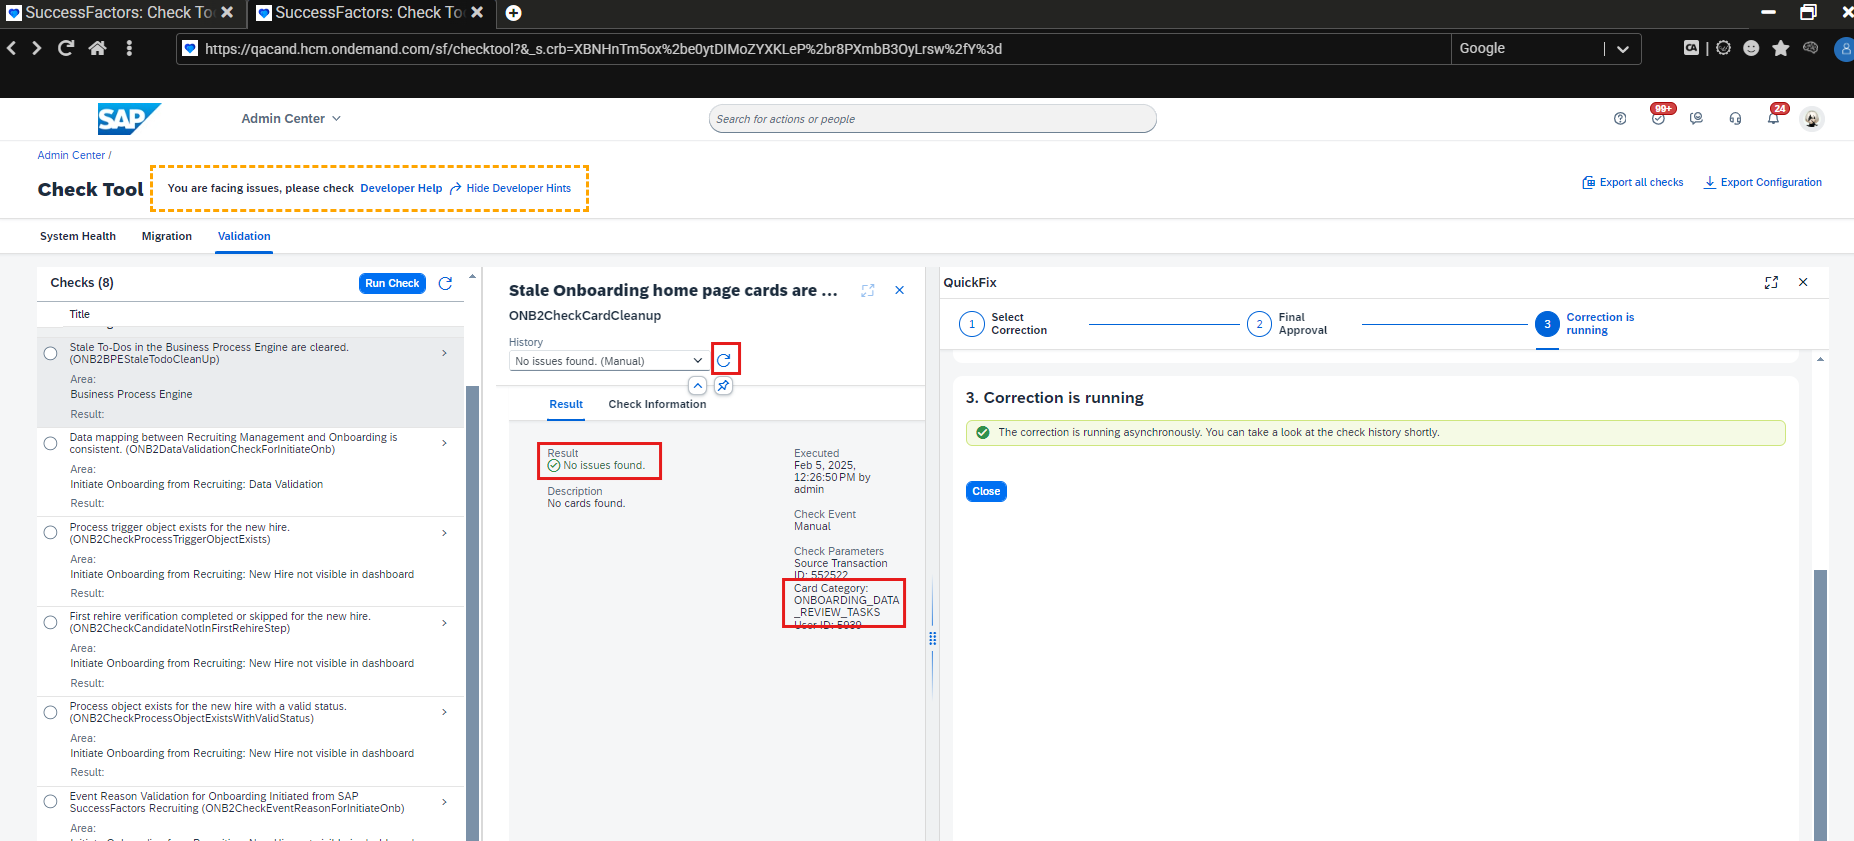Close the QuickFix panel
This screenshot has height=841, width=1854.
[x=1803, y=283]
